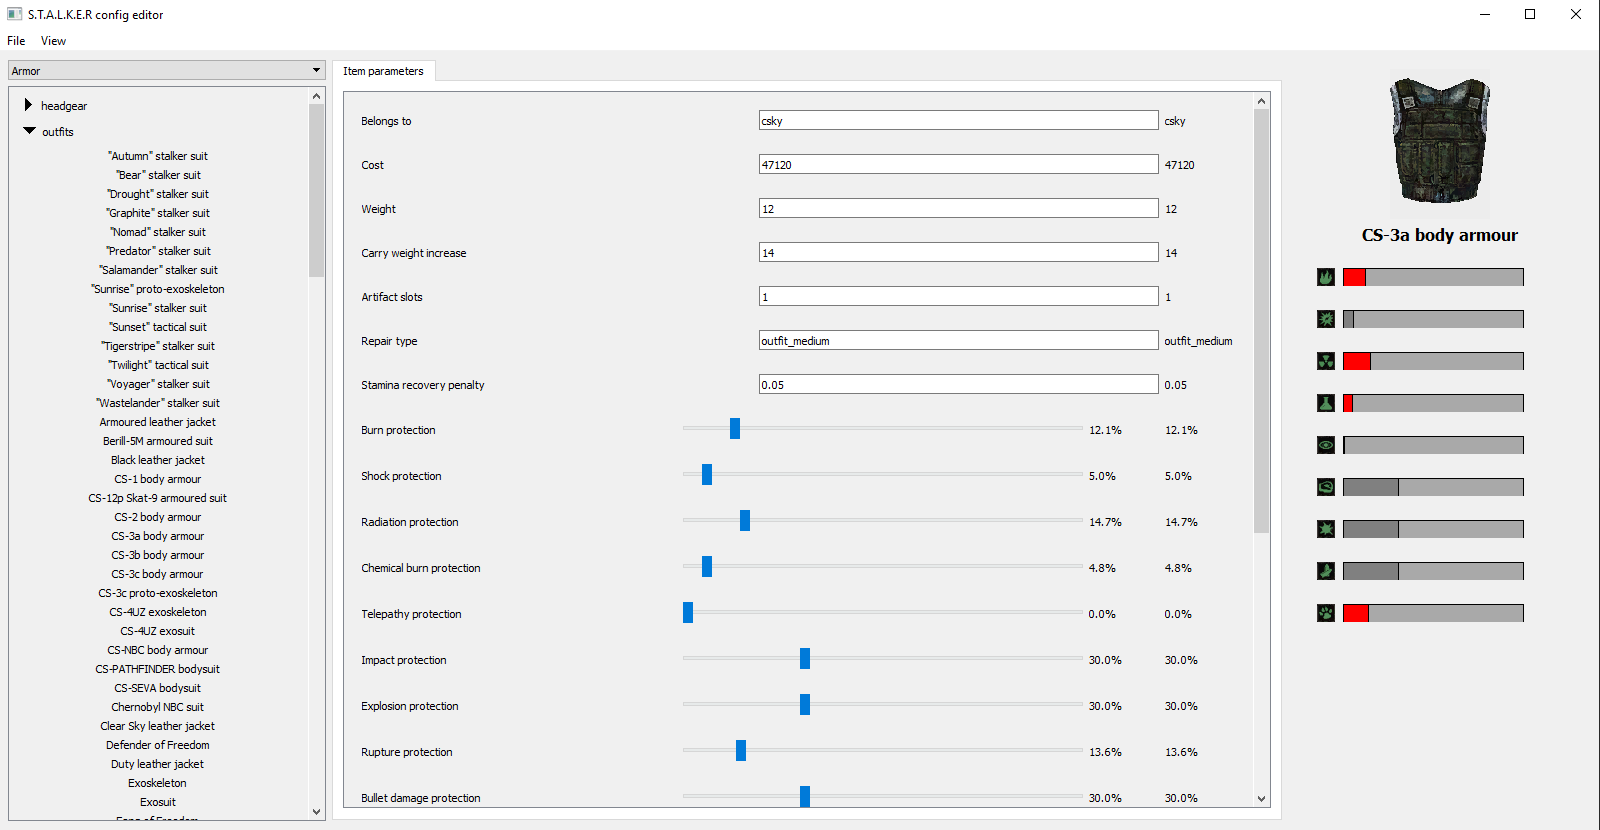Open the View menu
The width and height of the screenshot is (1600, 830).
point(53,41)
